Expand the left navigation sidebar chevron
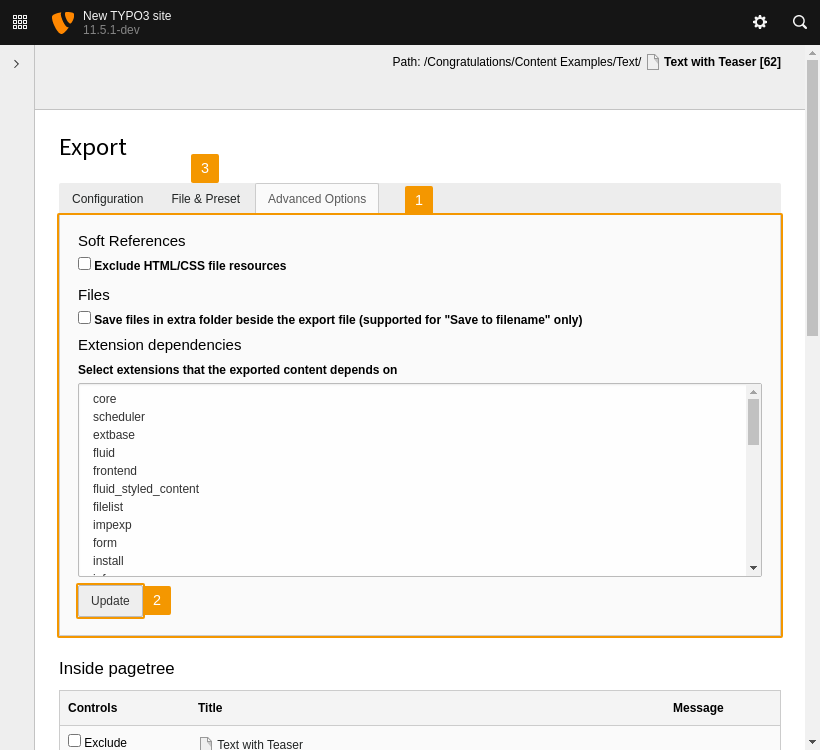This screenshot has height=750, width=820. [16, 62]
